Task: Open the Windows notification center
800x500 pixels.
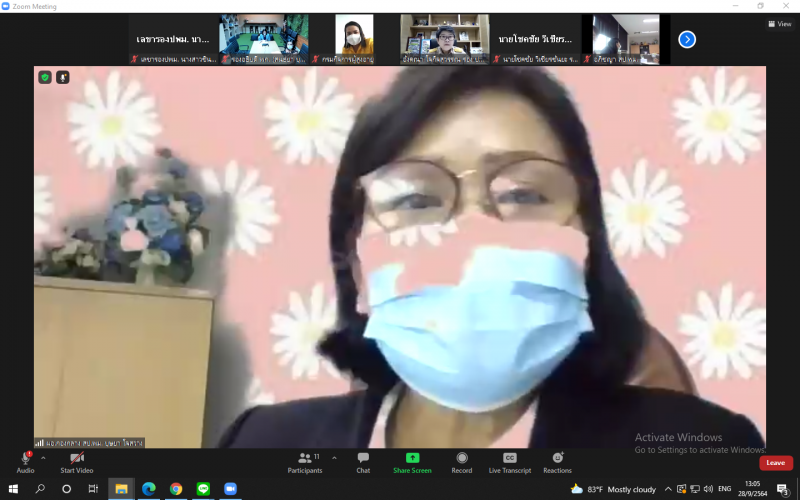Action: 783,489
